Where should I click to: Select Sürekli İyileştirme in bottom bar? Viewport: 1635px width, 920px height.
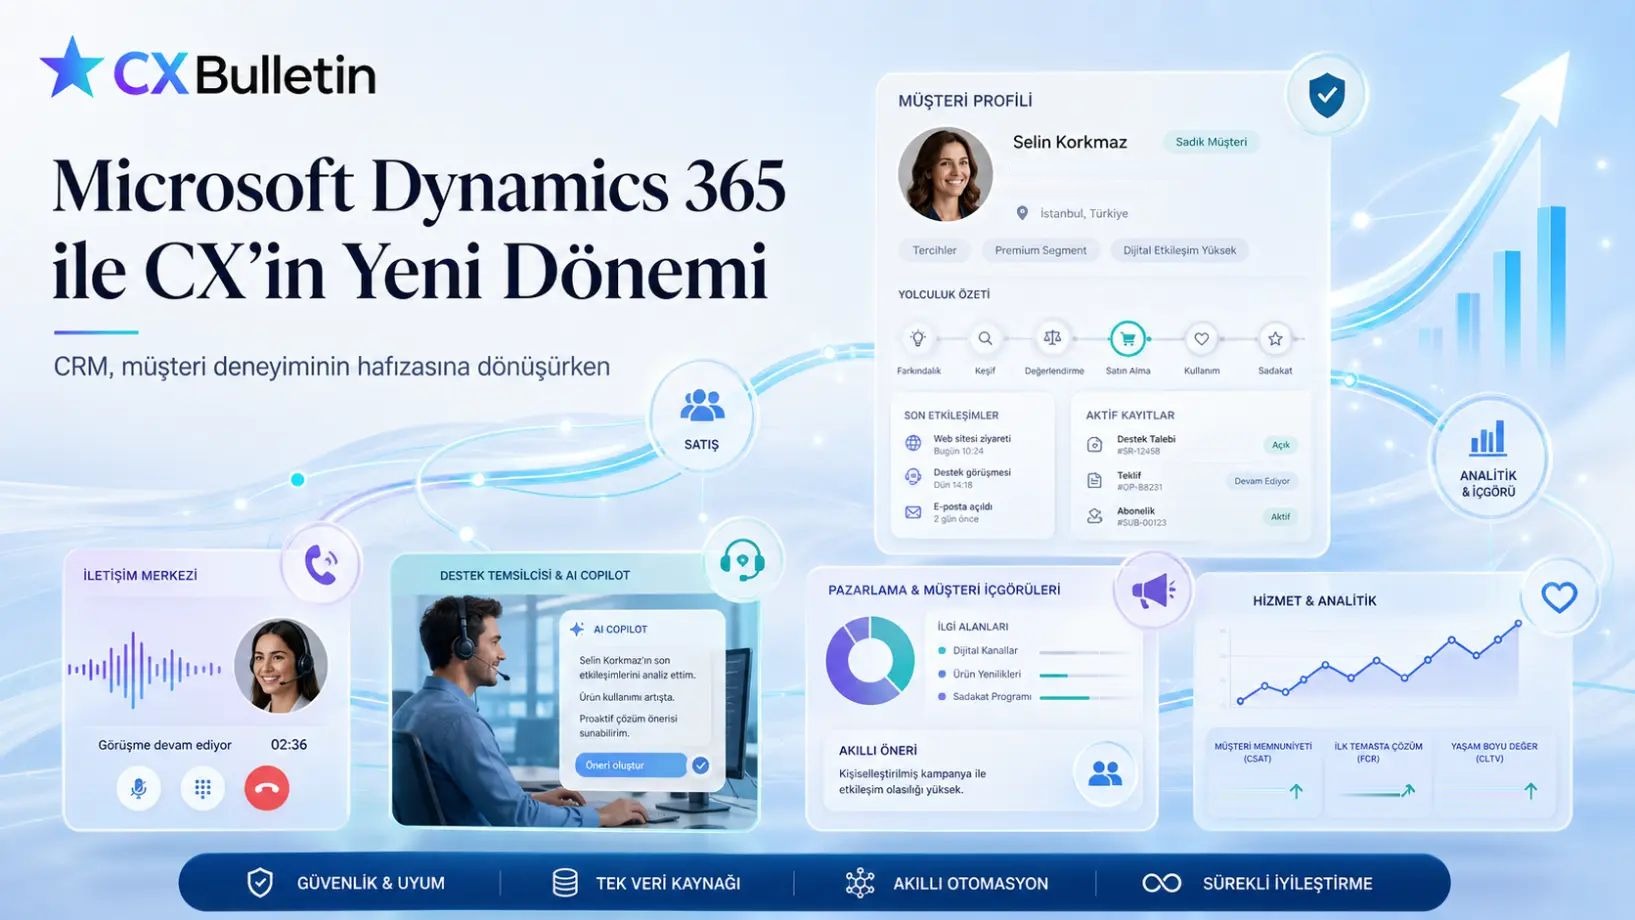point(1257,883)
